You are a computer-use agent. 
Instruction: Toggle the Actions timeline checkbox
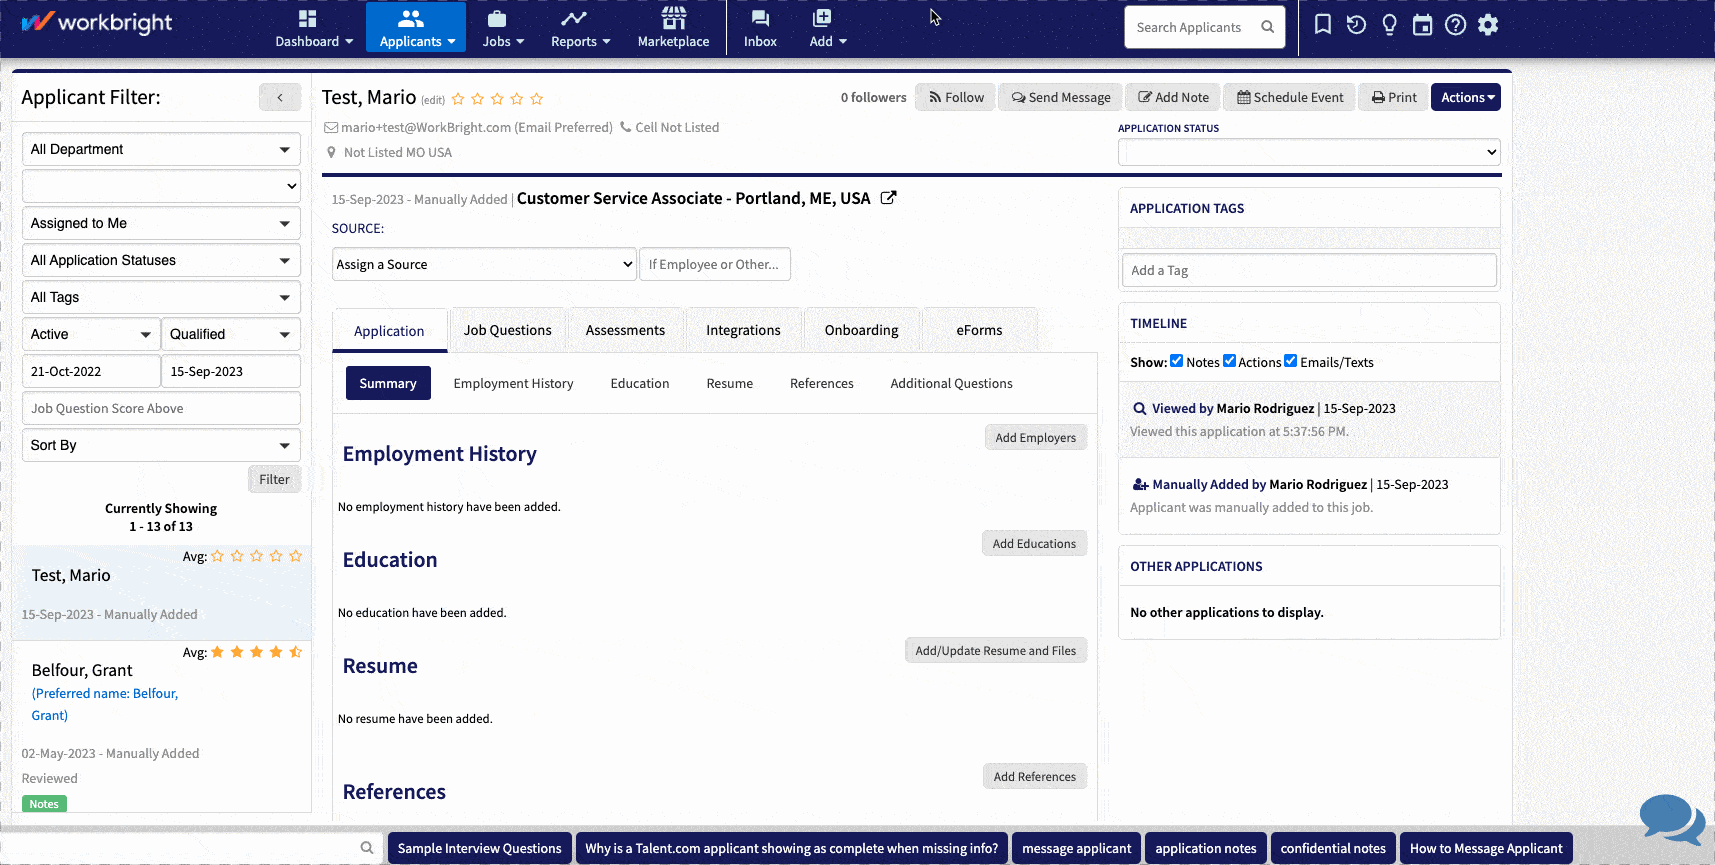coord(1230,361)
